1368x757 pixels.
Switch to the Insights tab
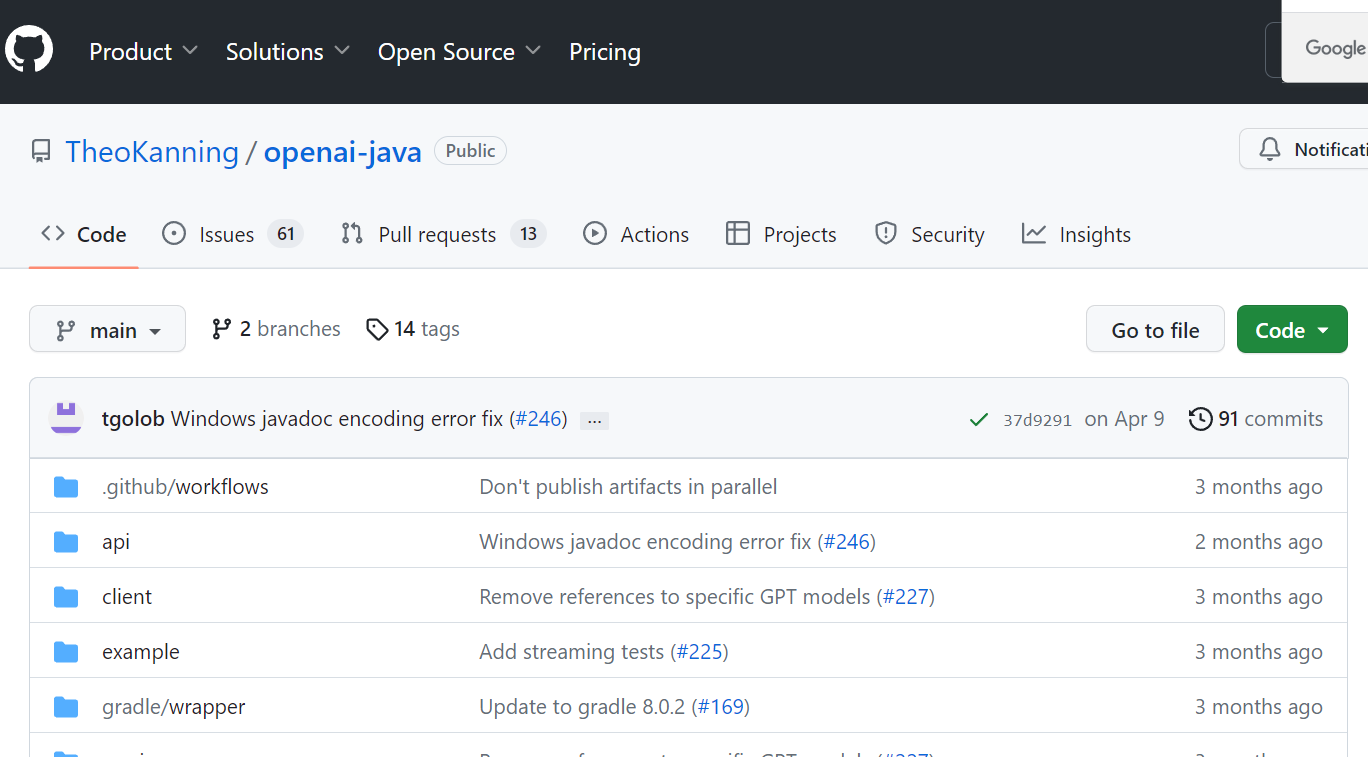pos(1076,234)
